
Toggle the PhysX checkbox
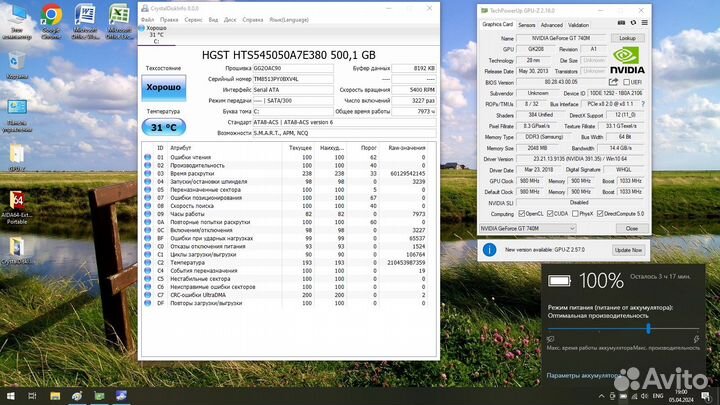[575, 214]
